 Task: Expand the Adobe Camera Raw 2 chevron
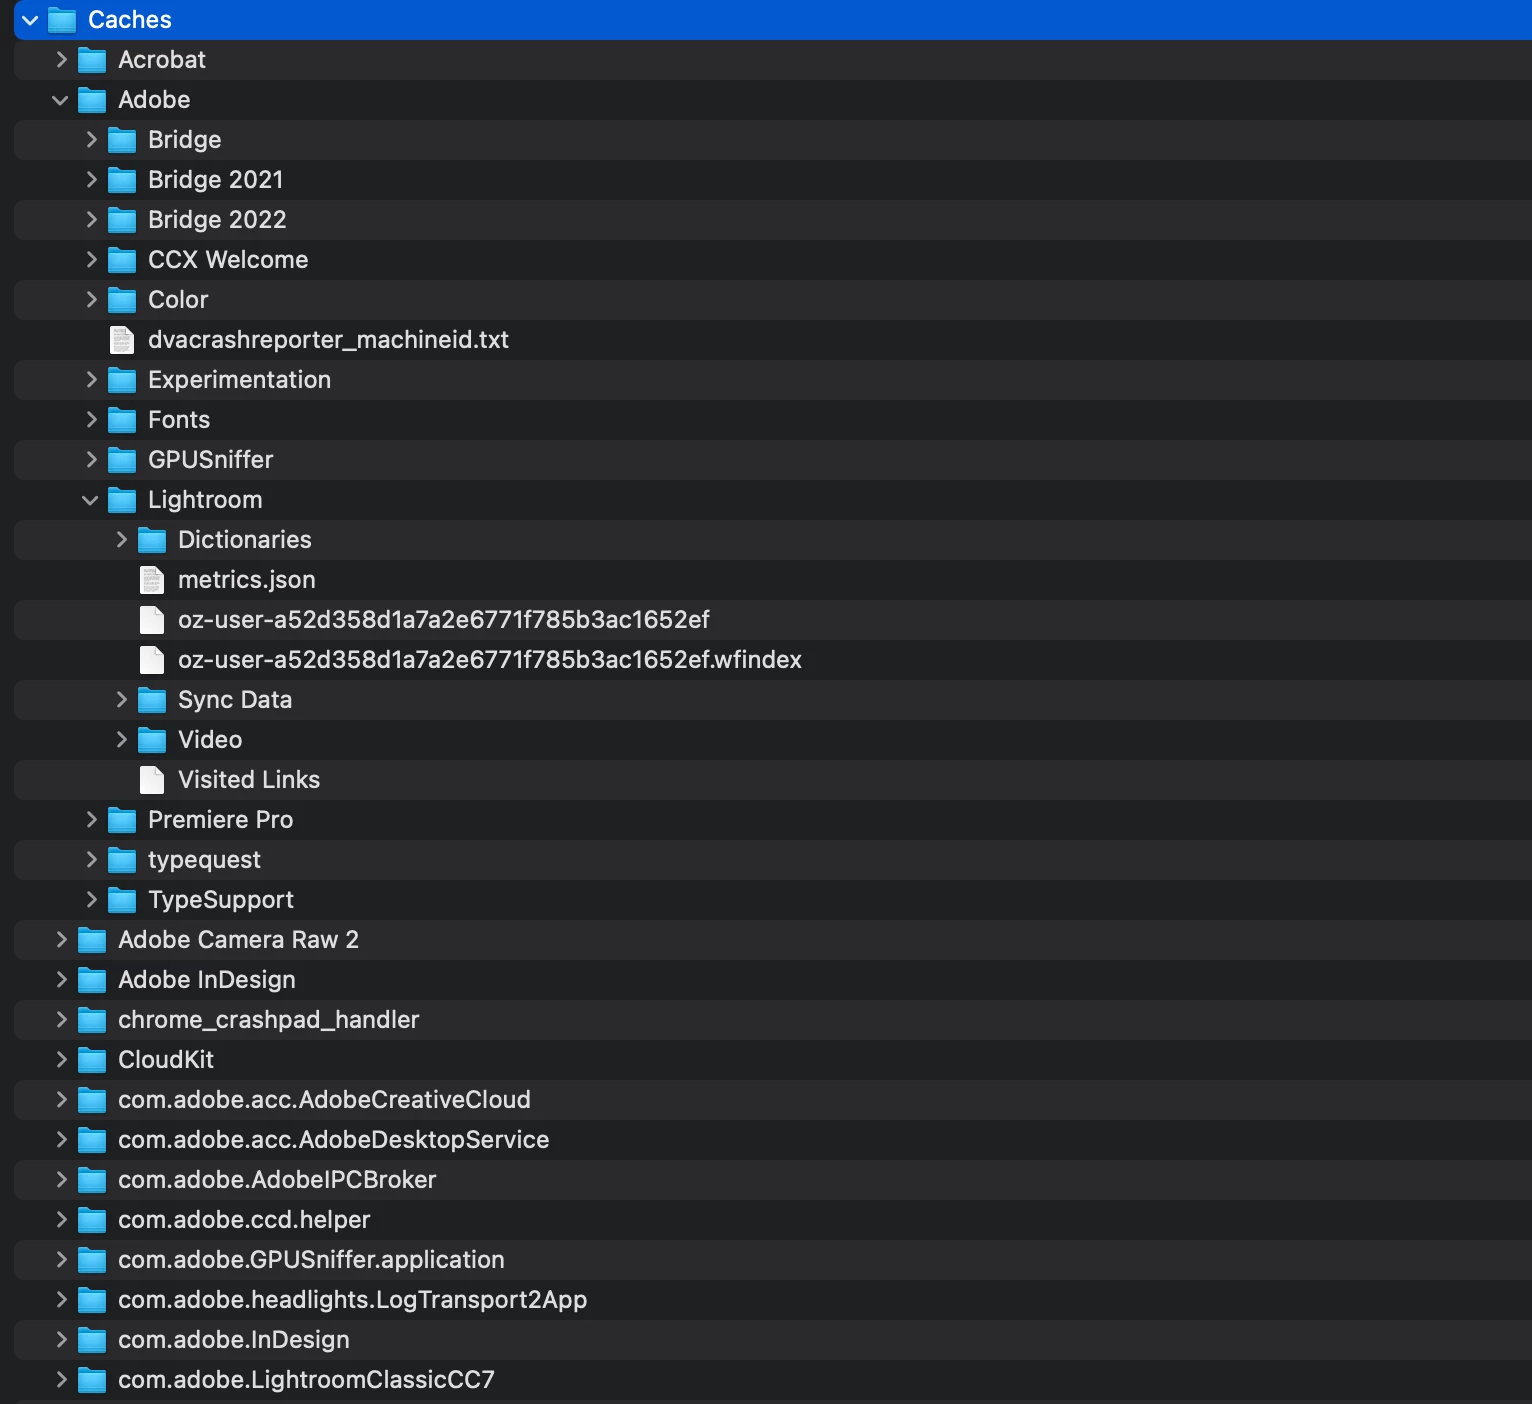tap(61, 940)
